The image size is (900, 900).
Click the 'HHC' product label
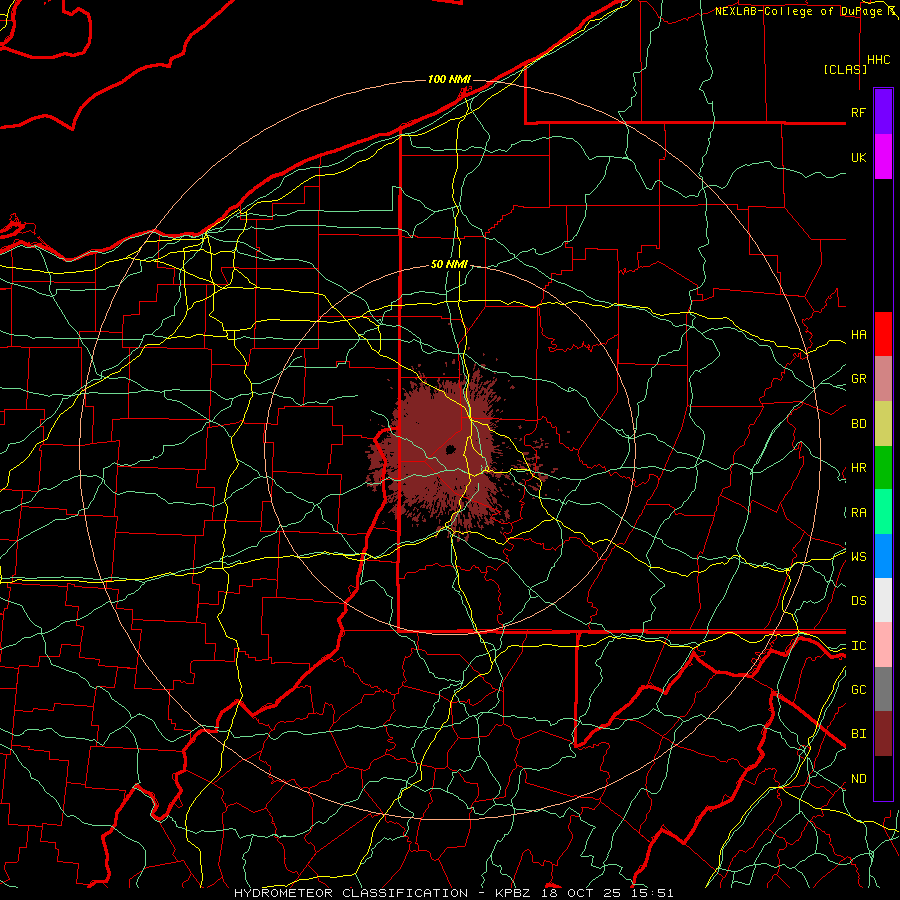pos(879,60)
